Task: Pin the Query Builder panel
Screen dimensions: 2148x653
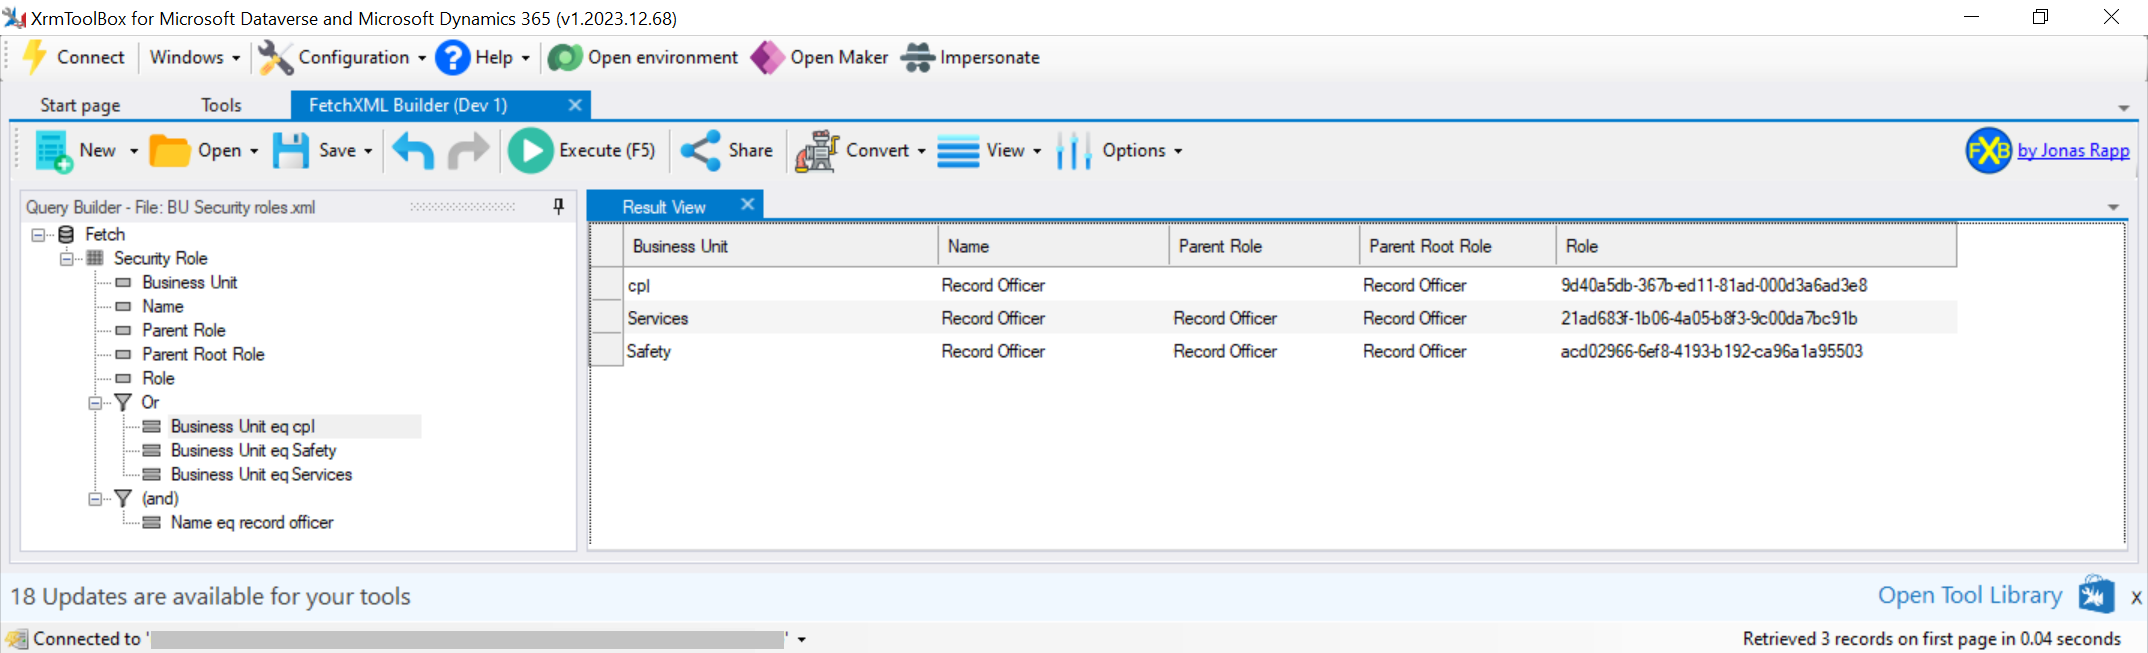Action: point(558,206)
